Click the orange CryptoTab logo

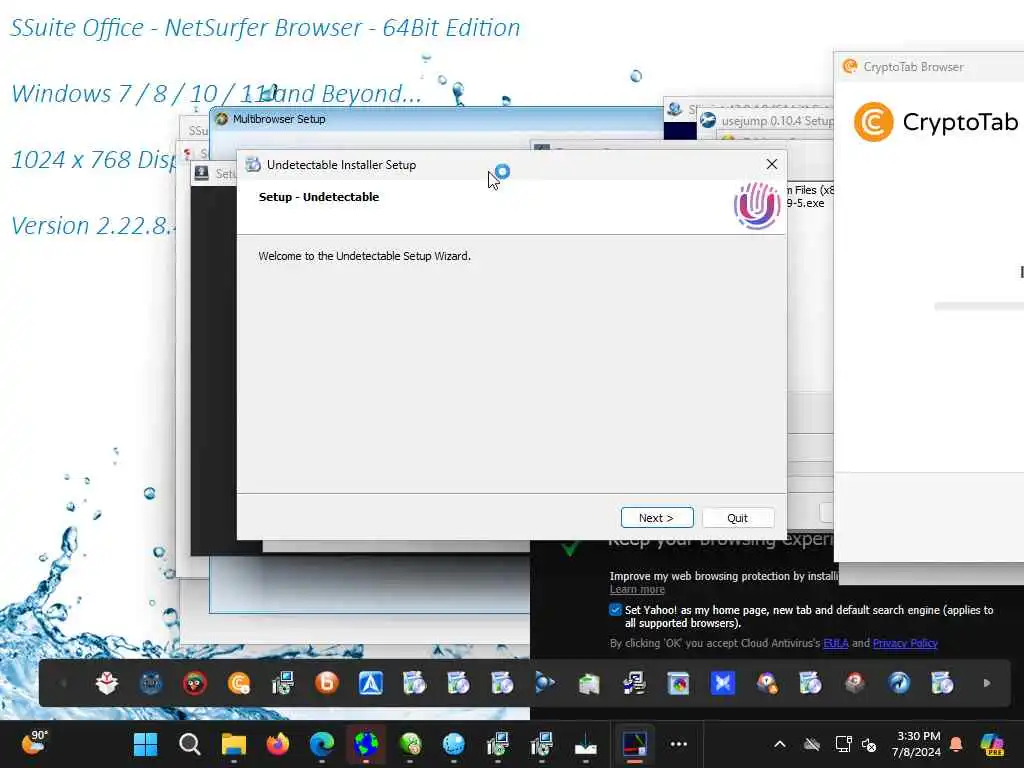(x=873, y=122)
